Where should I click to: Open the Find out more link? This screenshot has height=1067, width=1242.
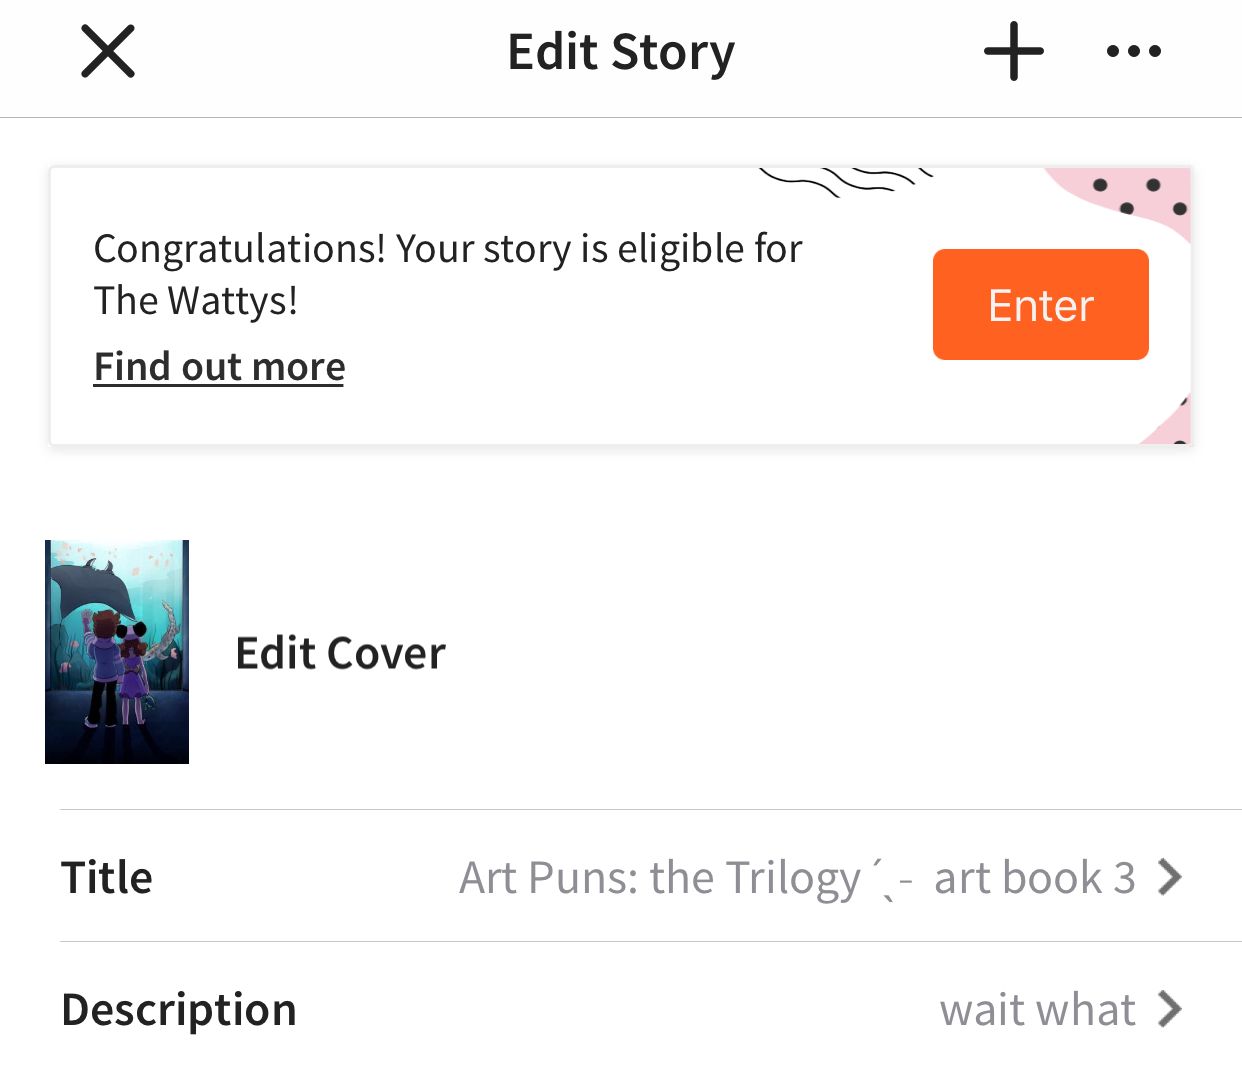219,367
